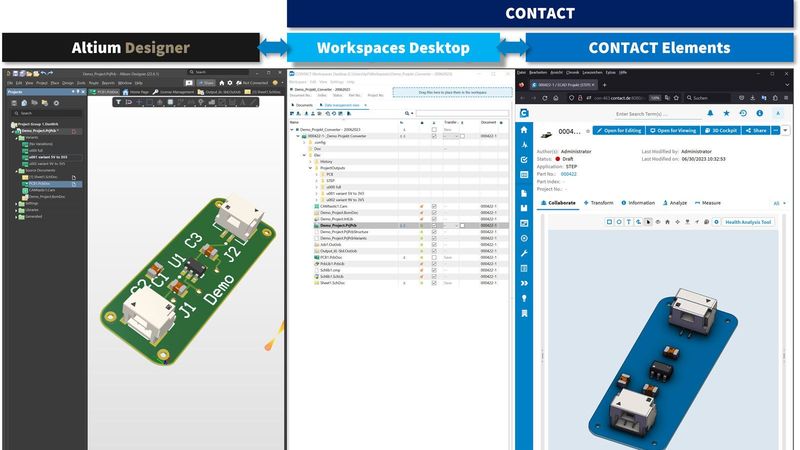Click the text filter icon in Altium PCB toolbar
800x450 pixels.
click(118, 102)
